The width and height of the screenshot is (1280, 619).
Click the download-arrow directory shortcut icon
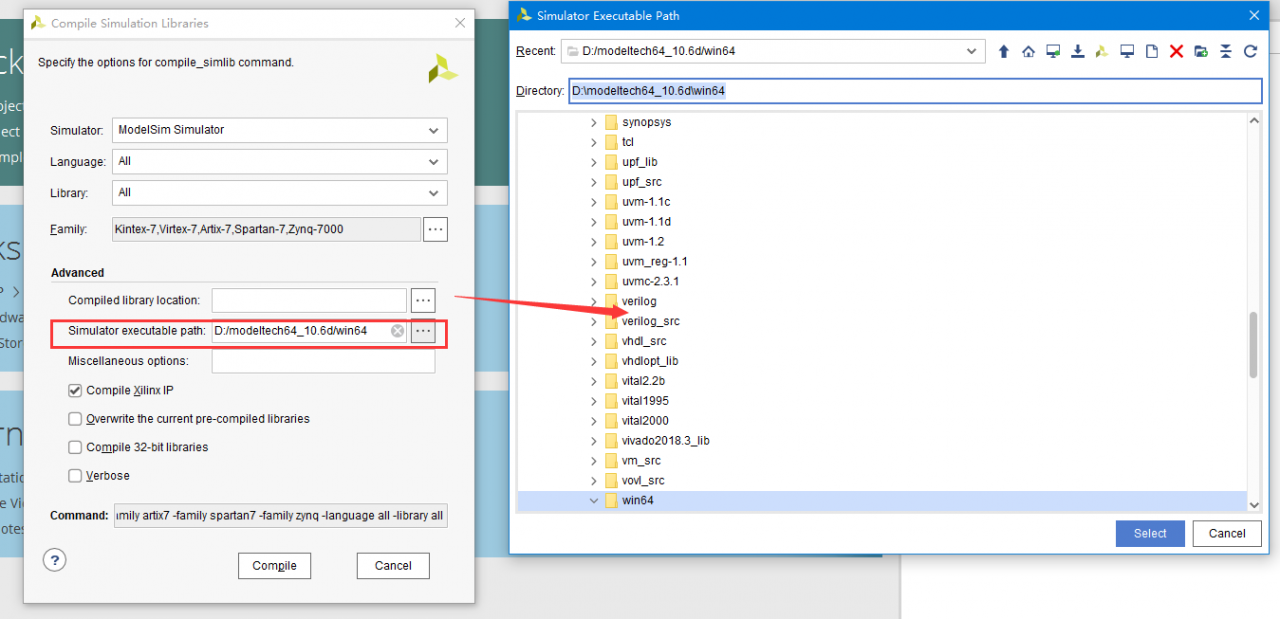click(1078, 51)
